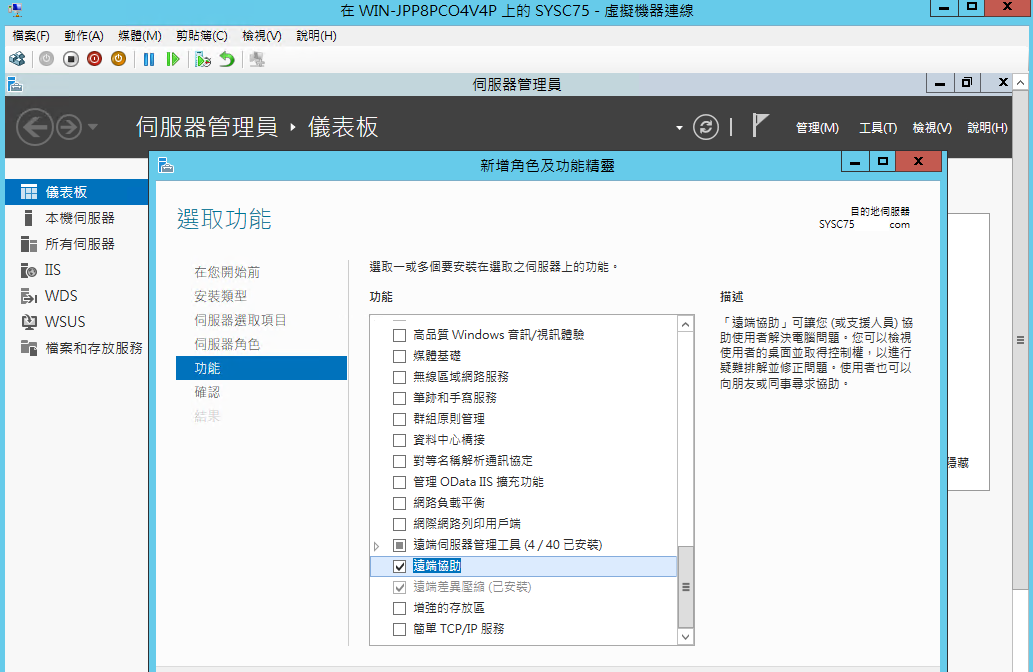Image resolution: width=1033 pixels, height=672 pixels.
Task: Refresh the Server Manager dashboard
Action: pyautogui.click(x=706, y=126)
